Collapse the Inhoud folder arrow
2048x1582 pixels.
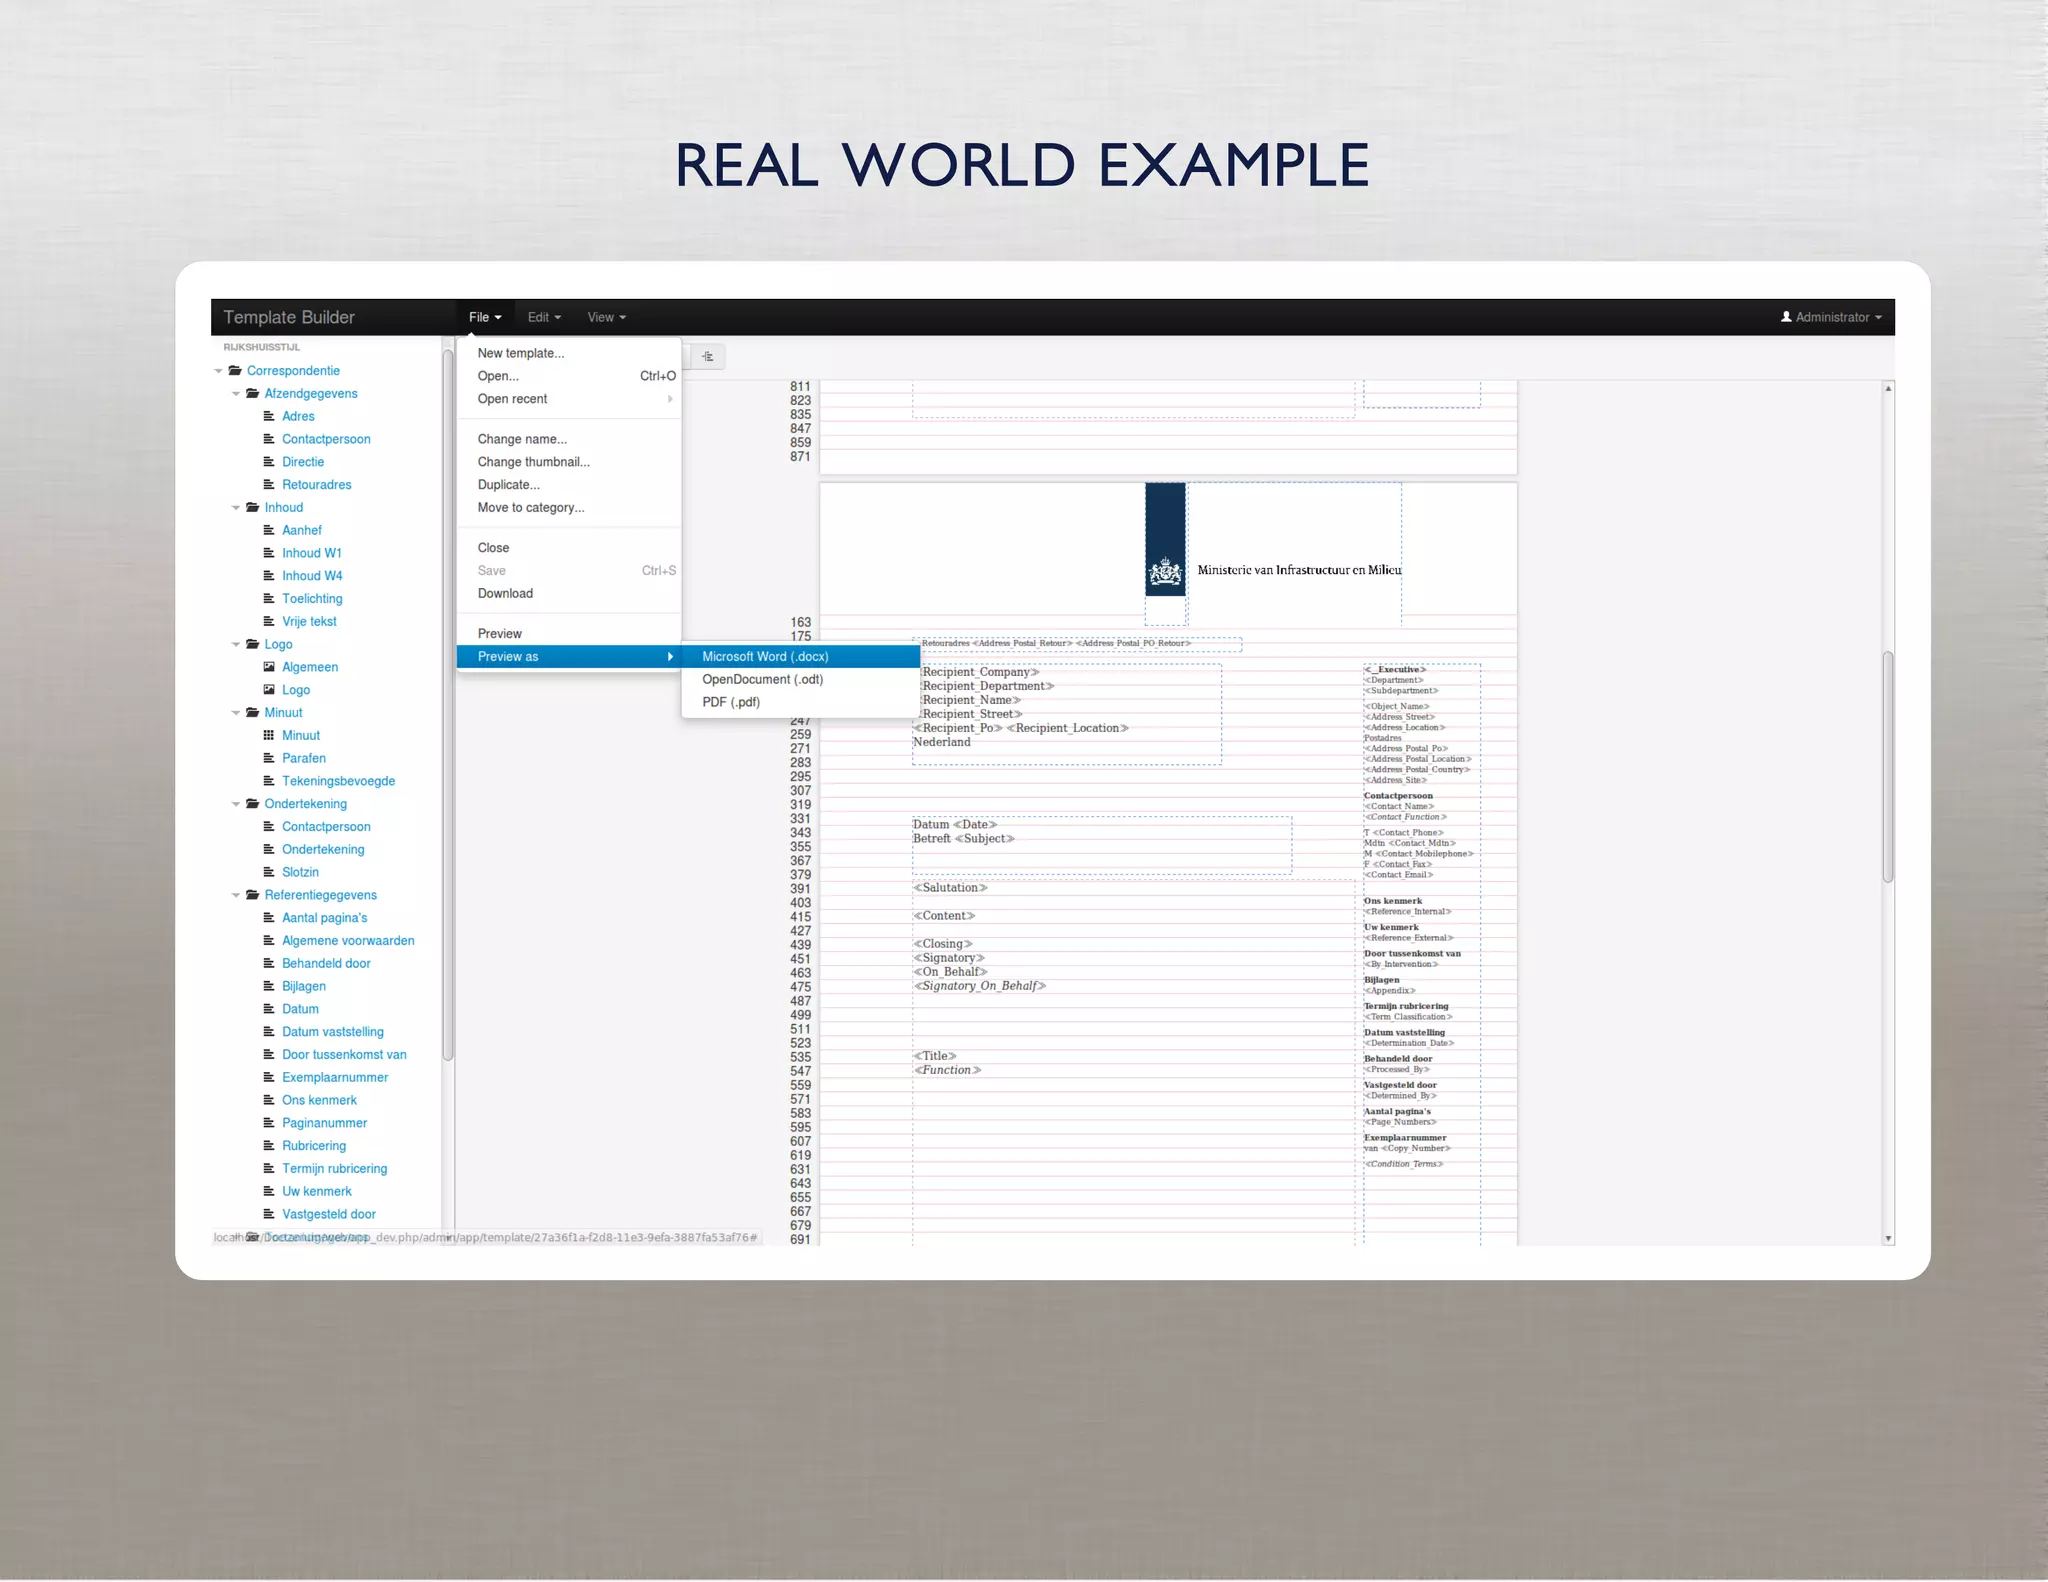[x=236, y=508]
